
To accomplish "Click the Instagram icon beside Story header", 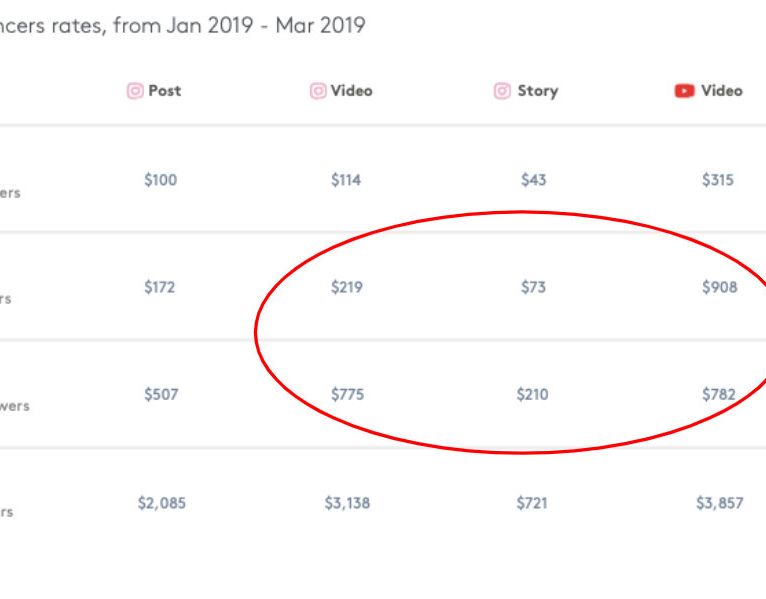I will click(x=502, y=91).
